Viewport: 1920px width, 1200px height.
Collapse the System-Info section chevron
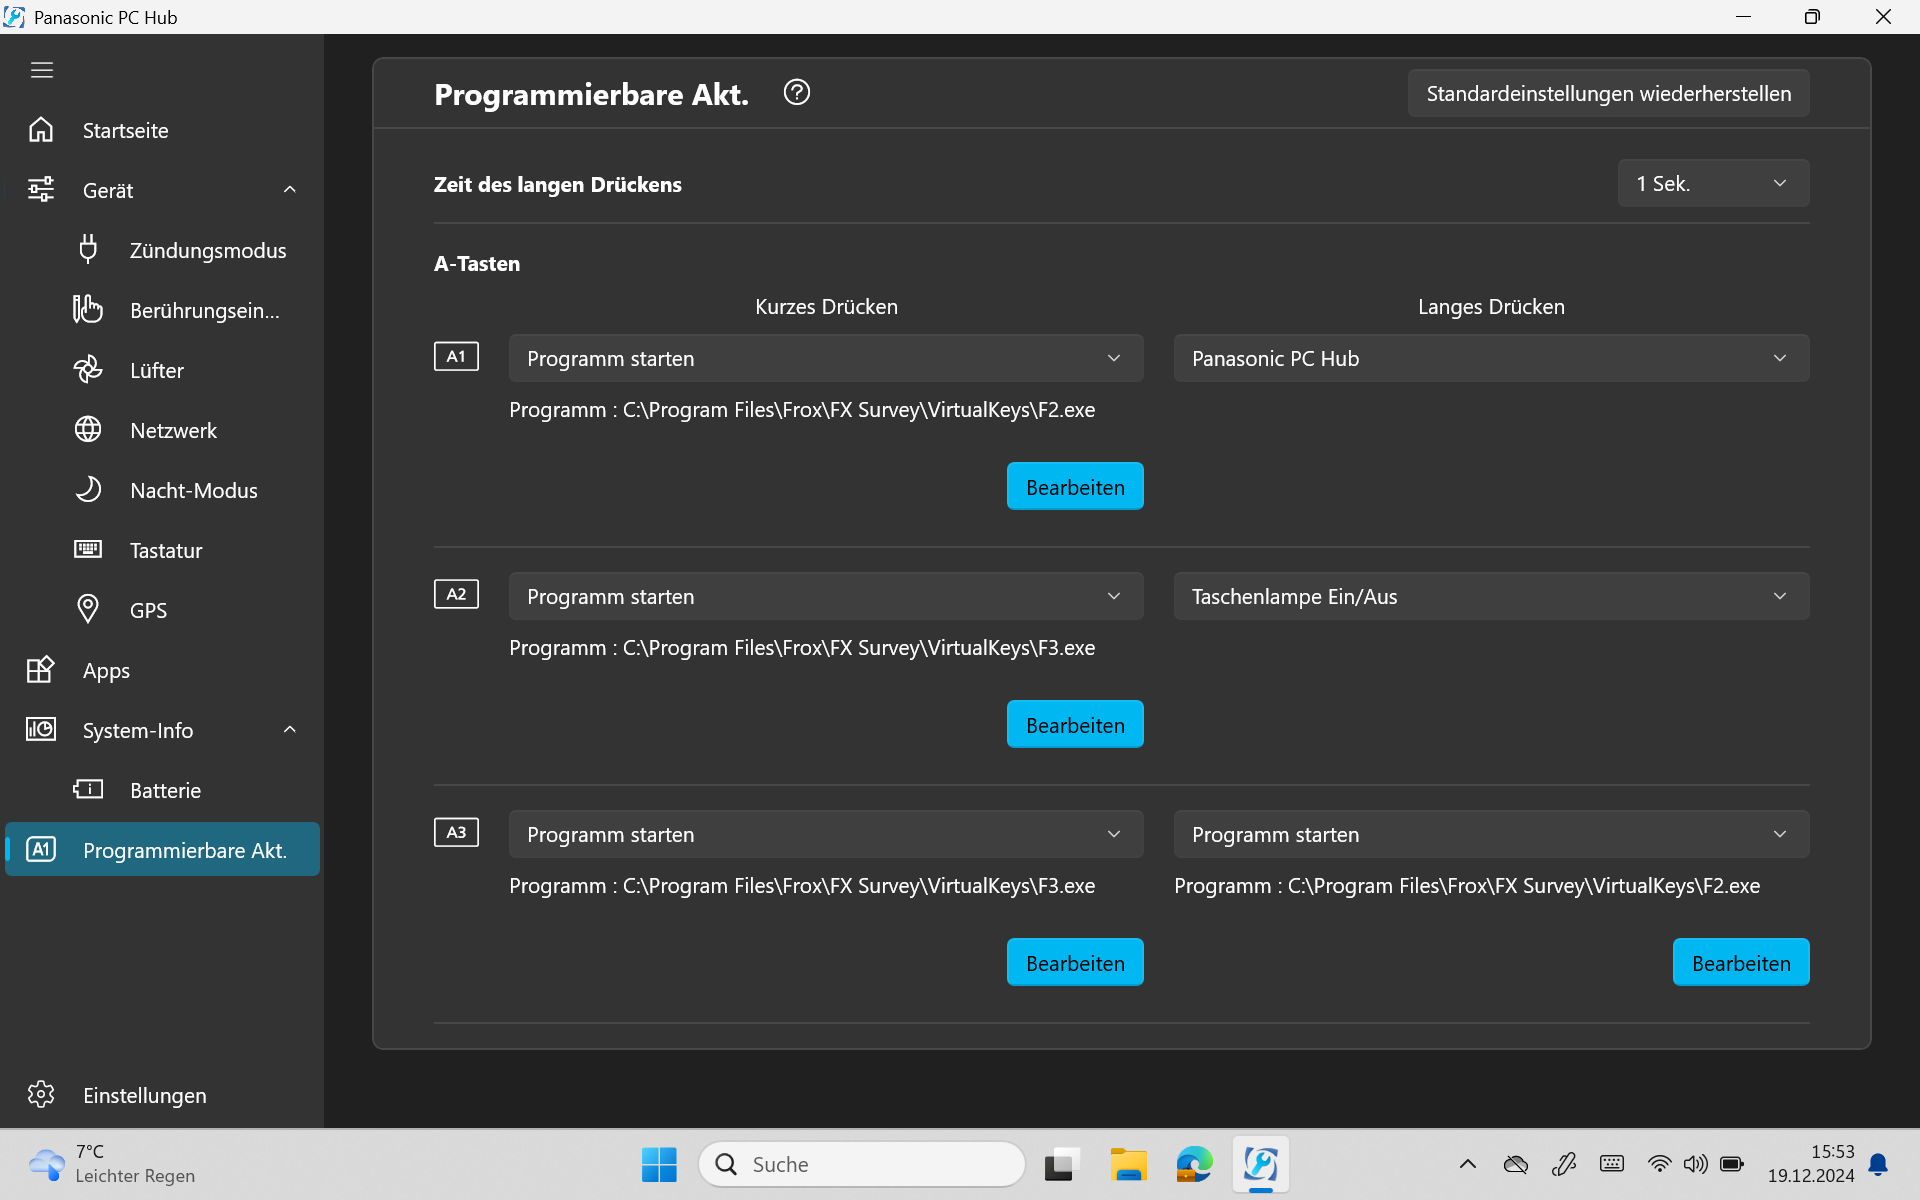[289, 730]
